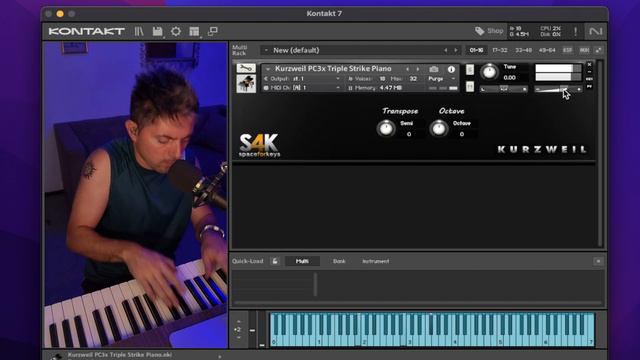This screenshot has width=640, height=360.
Task: Click the S4K spaceforkeys logo
Action: point(259,145)
